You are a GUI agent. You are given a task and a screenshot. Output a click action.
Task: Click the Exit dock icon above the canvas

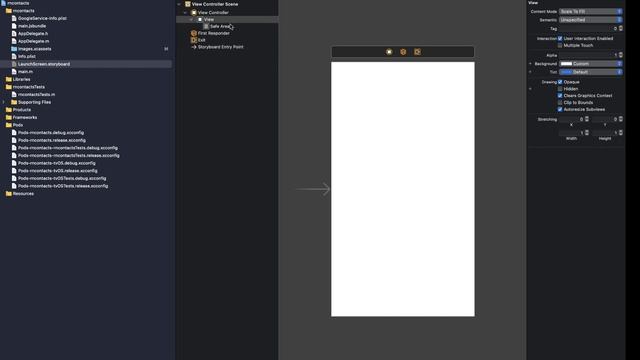pyautogui.click(x=417, y=52)
